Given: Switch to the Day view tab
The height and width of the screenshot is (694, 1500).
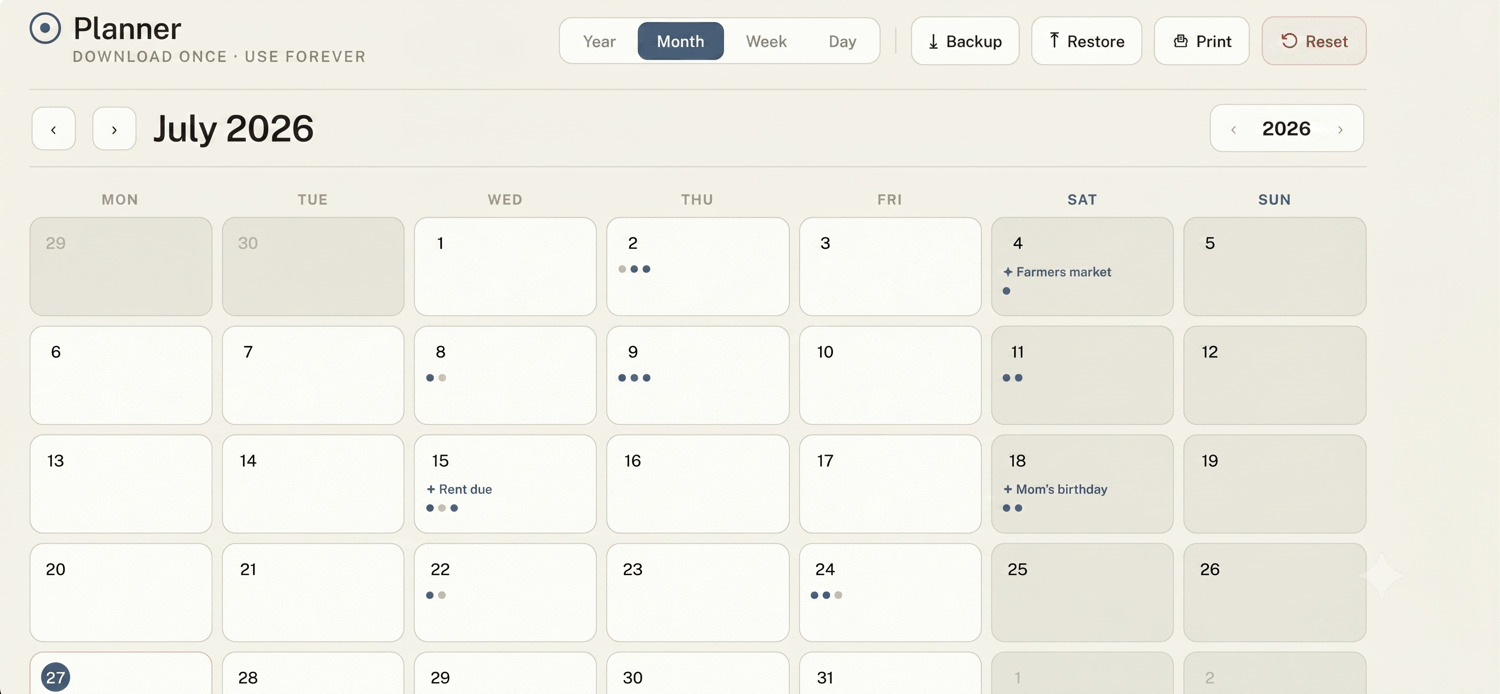Looking at the screenshot, I should [x=842, y=41].
